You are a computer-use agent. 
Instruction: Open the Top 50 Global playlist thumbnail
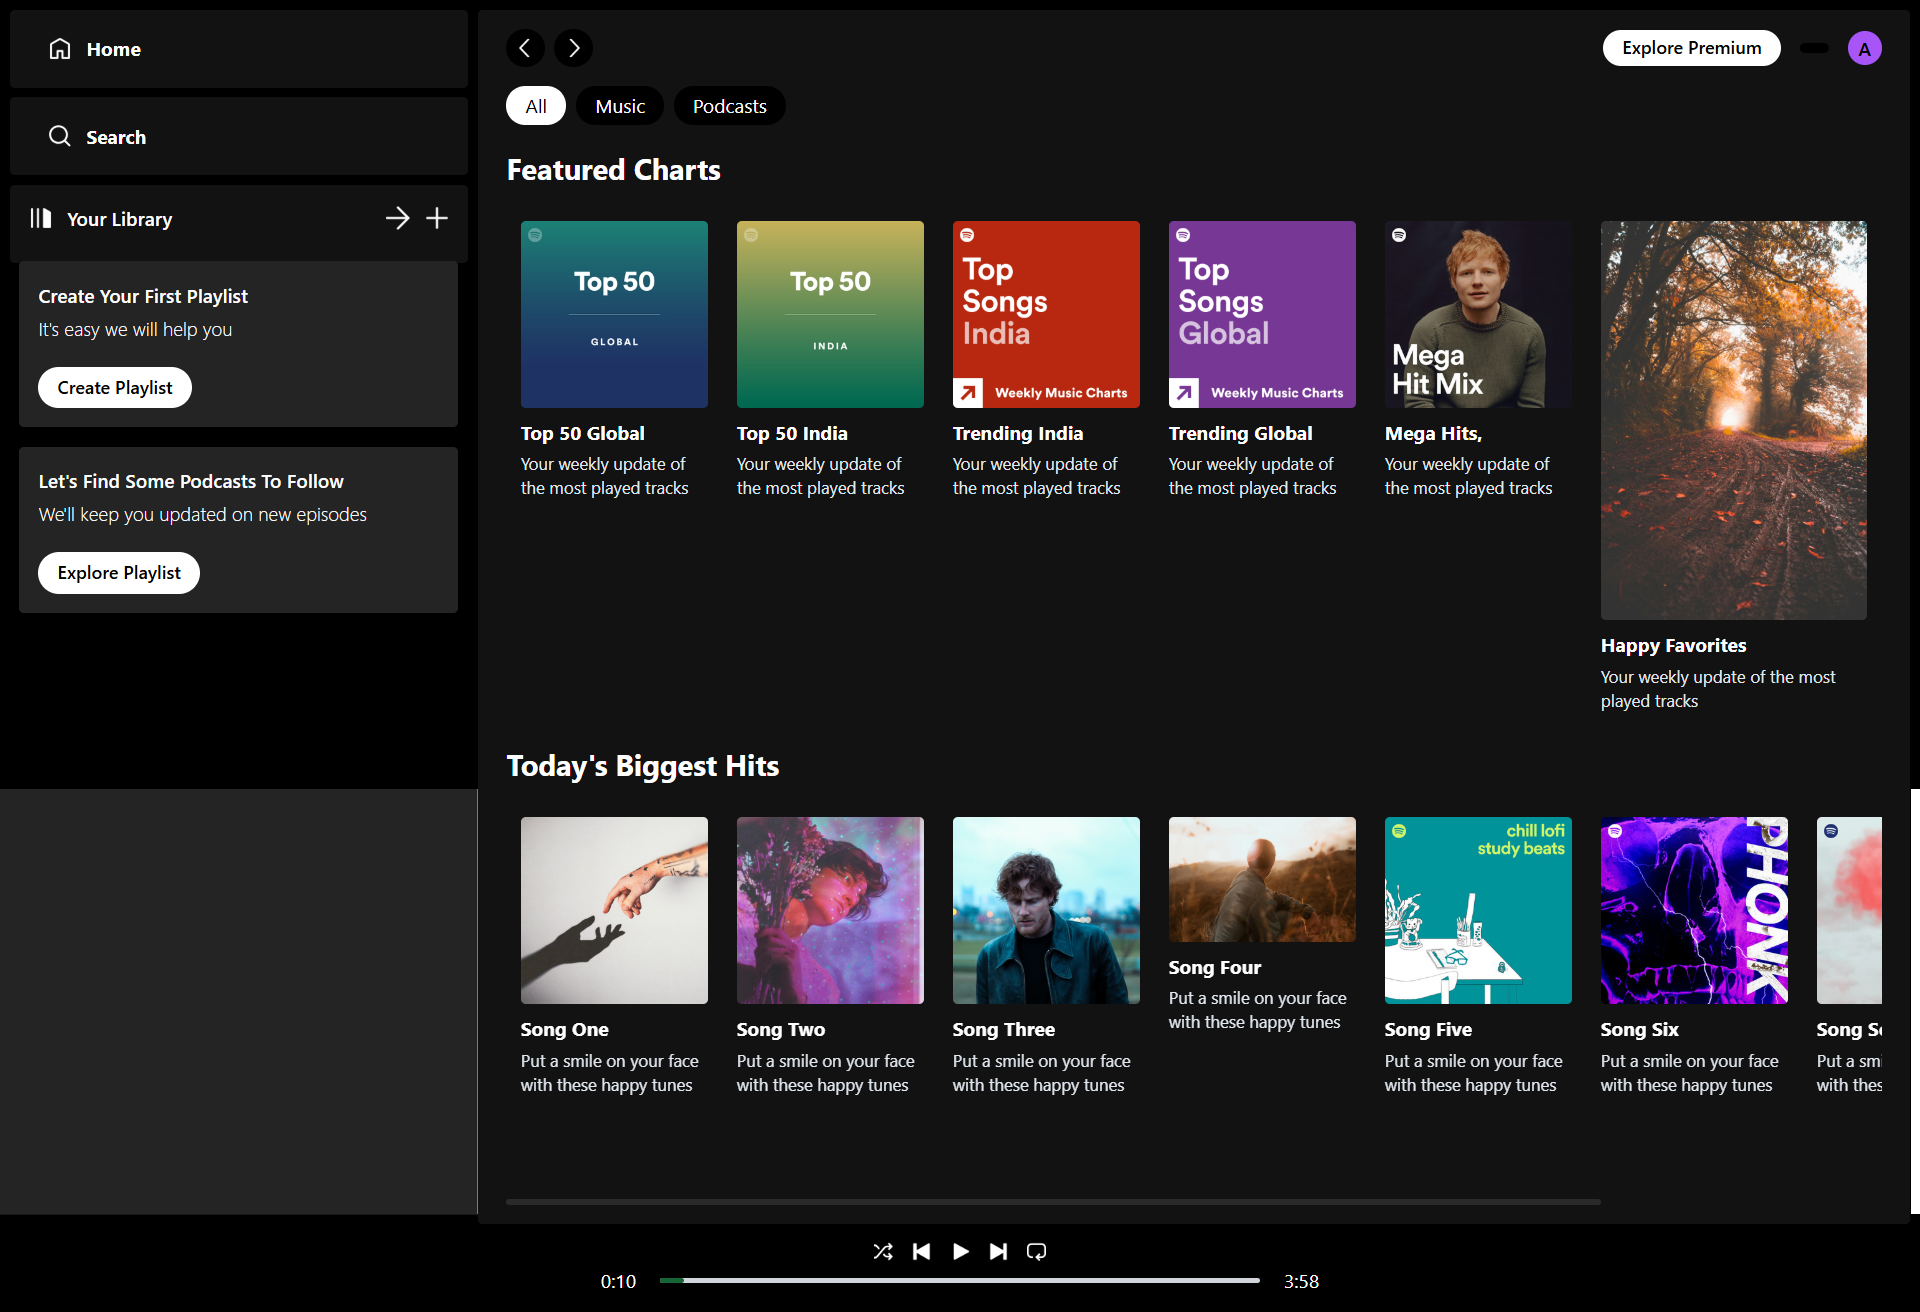(614, 313)
